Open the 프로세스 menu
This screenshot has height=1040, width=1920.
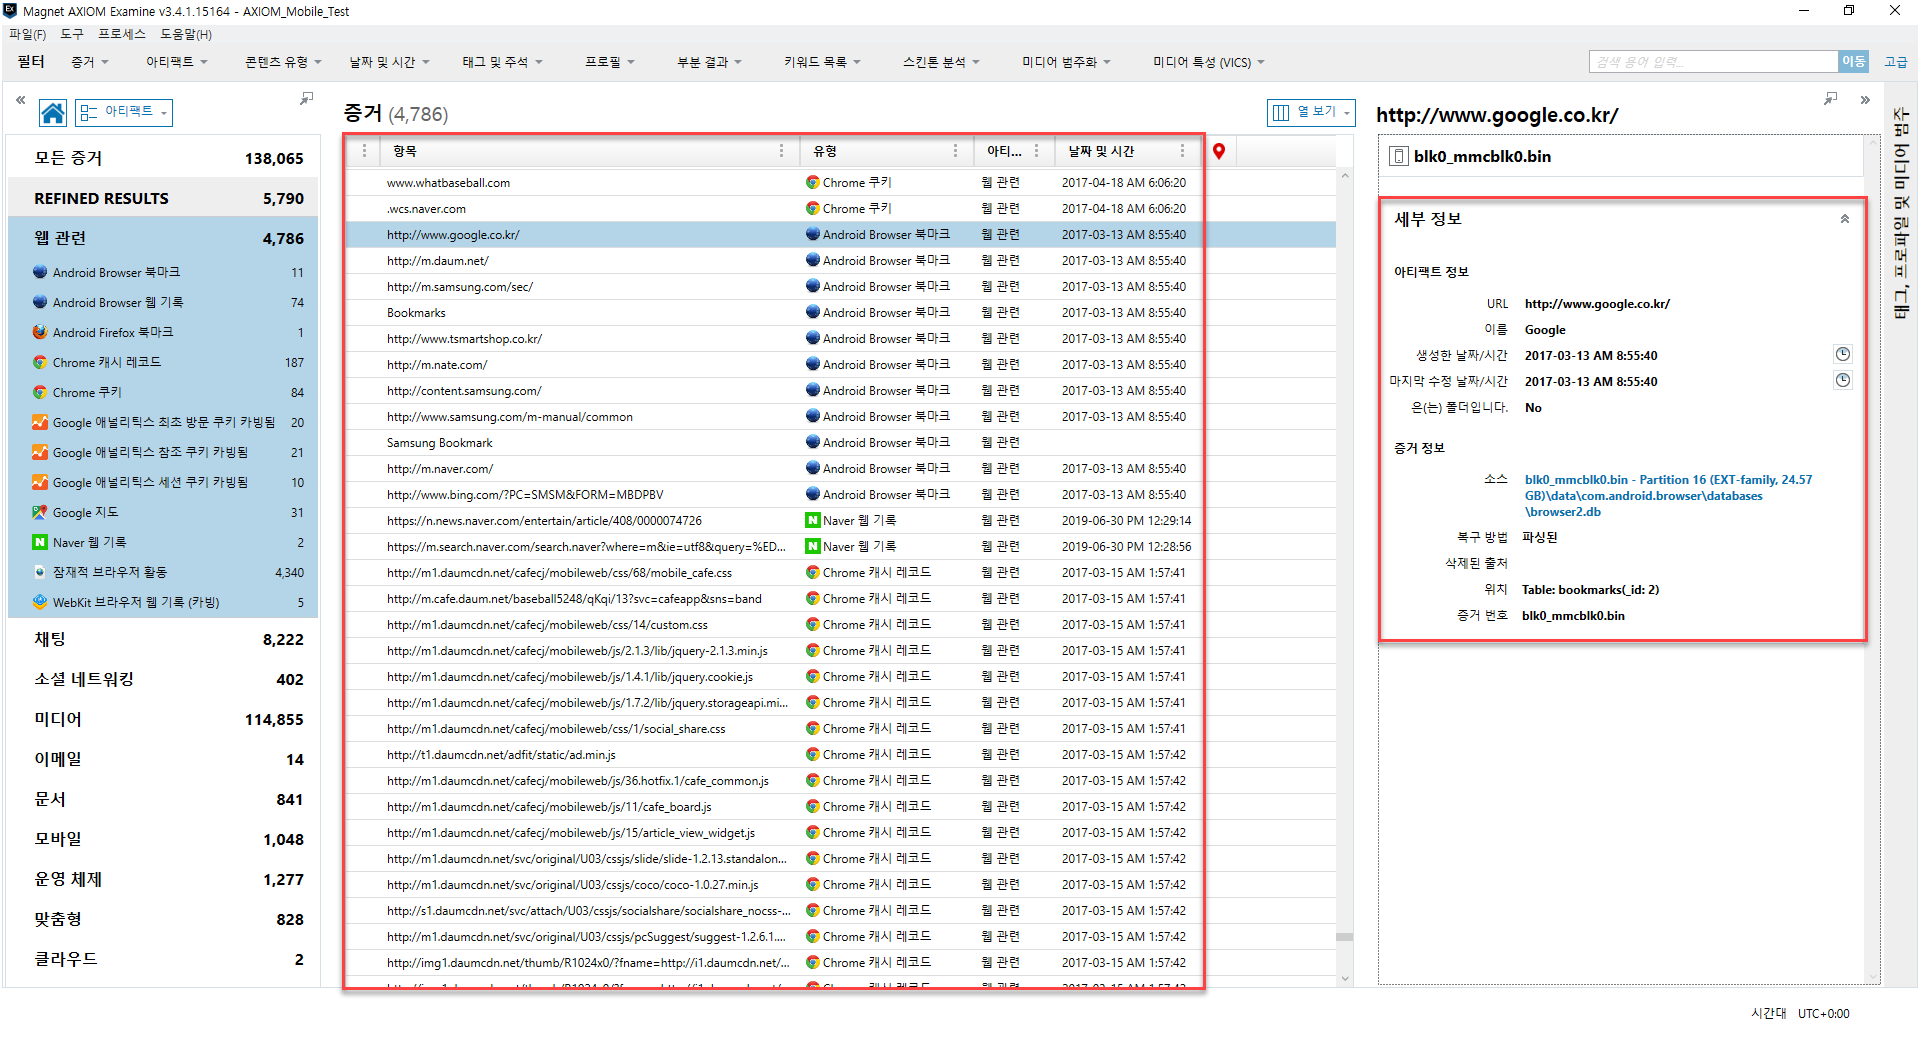tap(122, 34)
